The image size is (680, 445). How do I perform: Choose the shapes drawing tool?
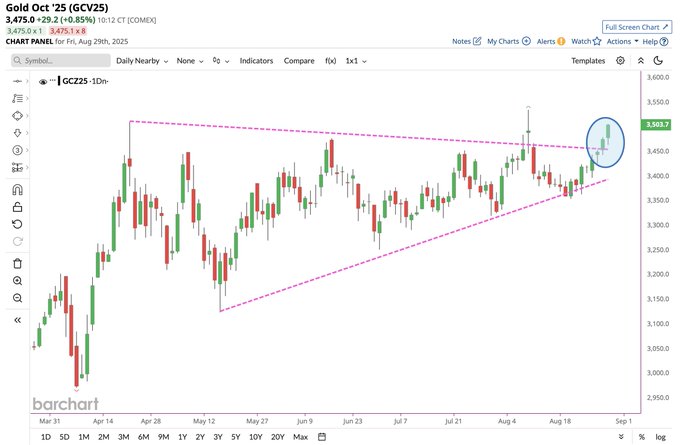tap(17, 116)
